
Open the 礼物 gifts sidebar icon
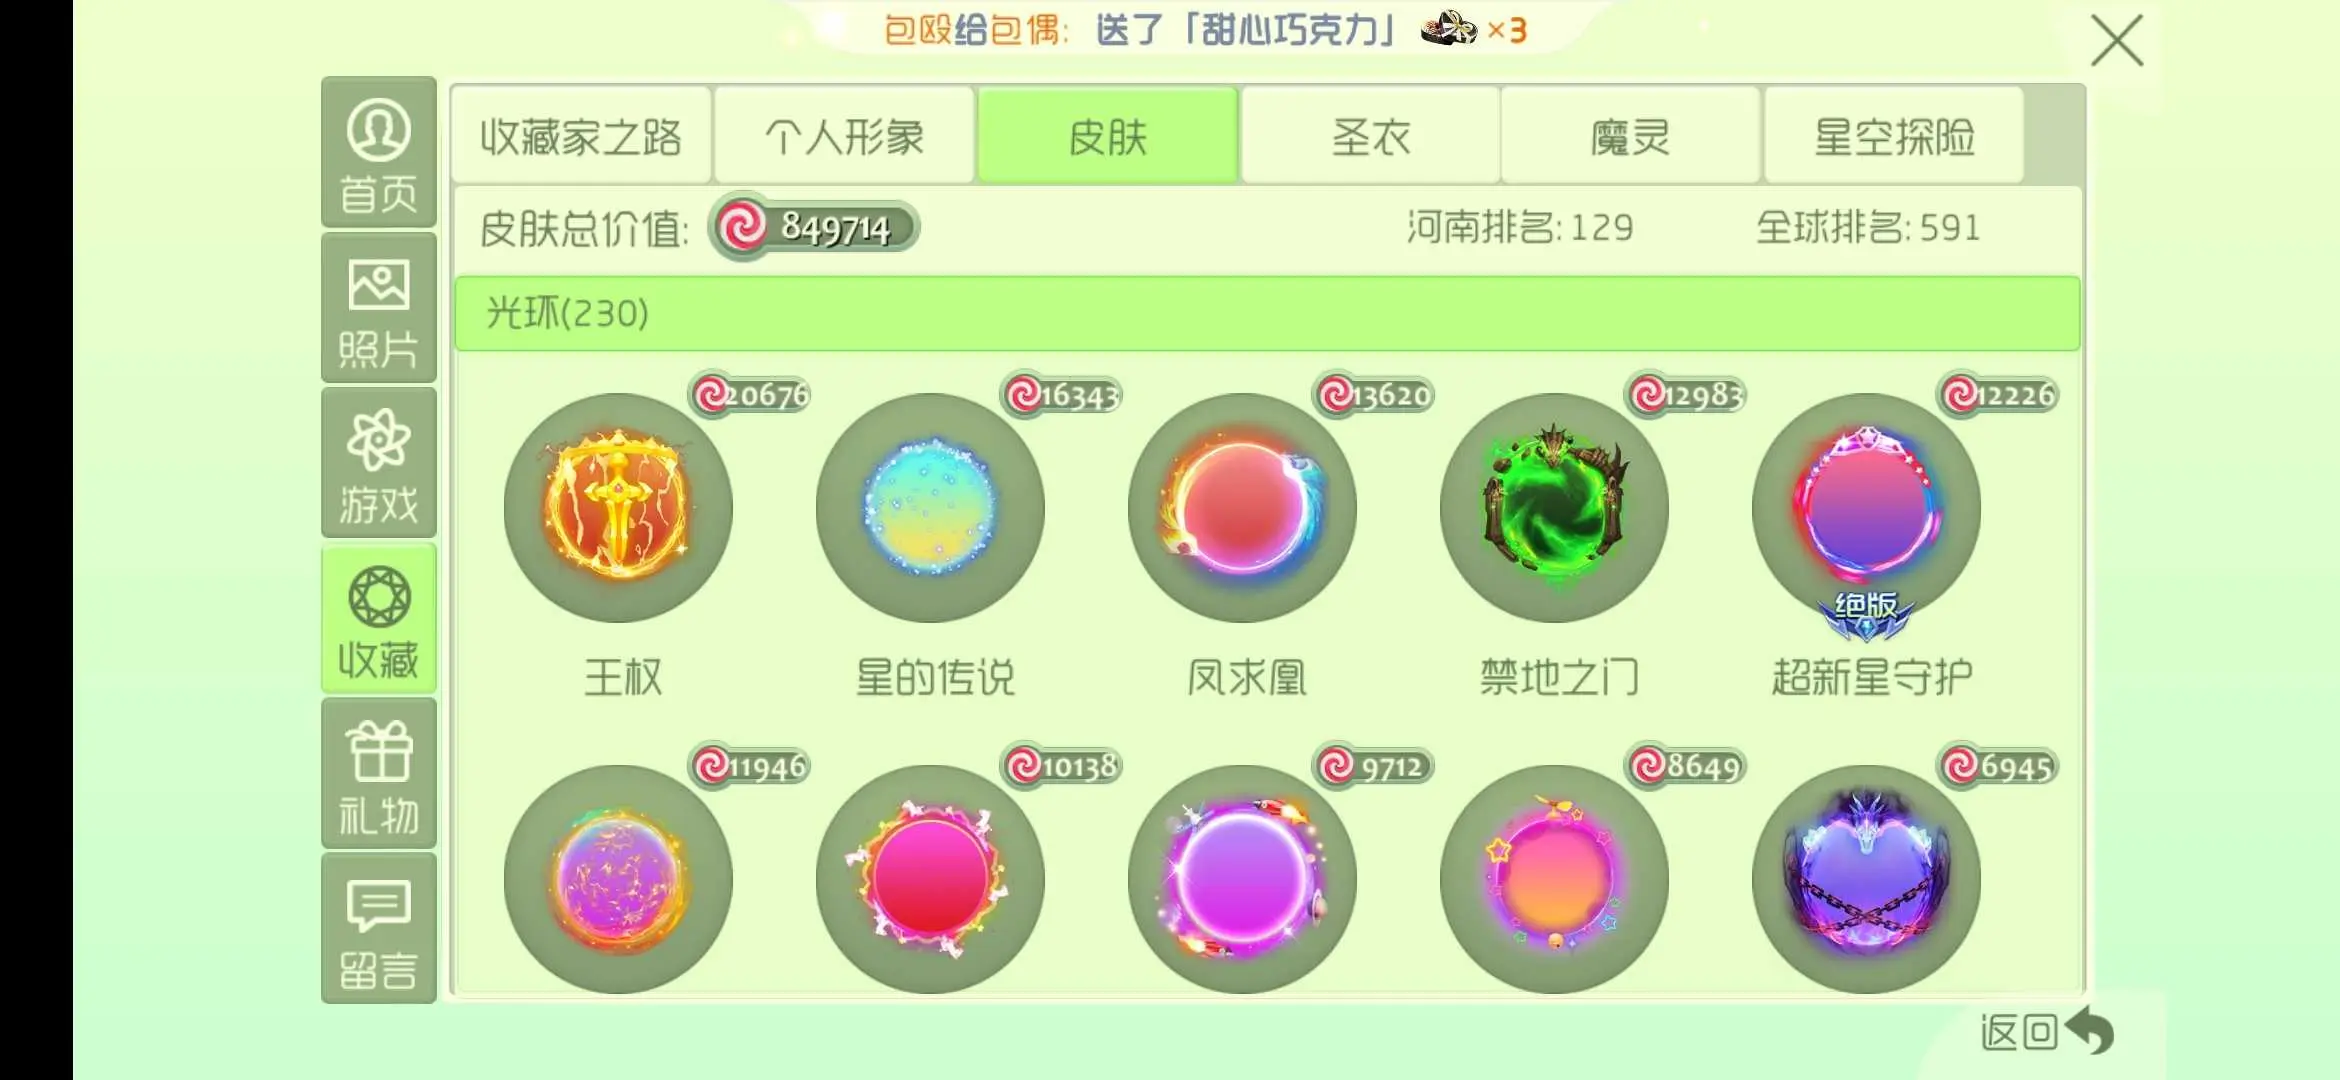pos(378,774)
